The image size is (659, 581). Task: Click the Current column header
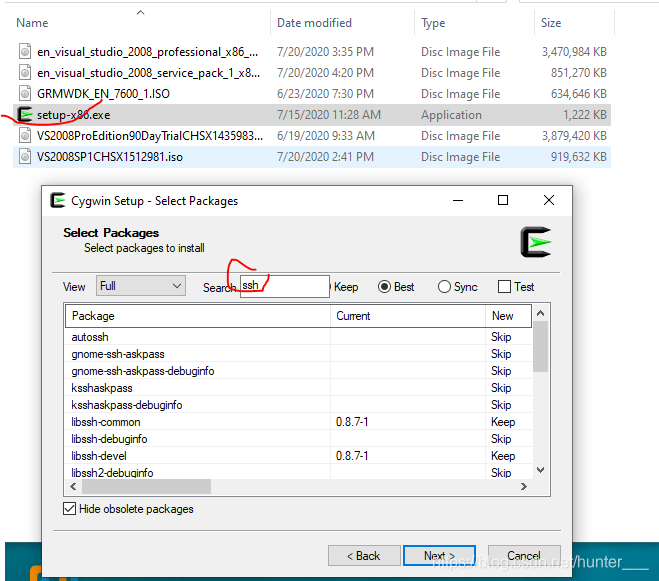408,316
